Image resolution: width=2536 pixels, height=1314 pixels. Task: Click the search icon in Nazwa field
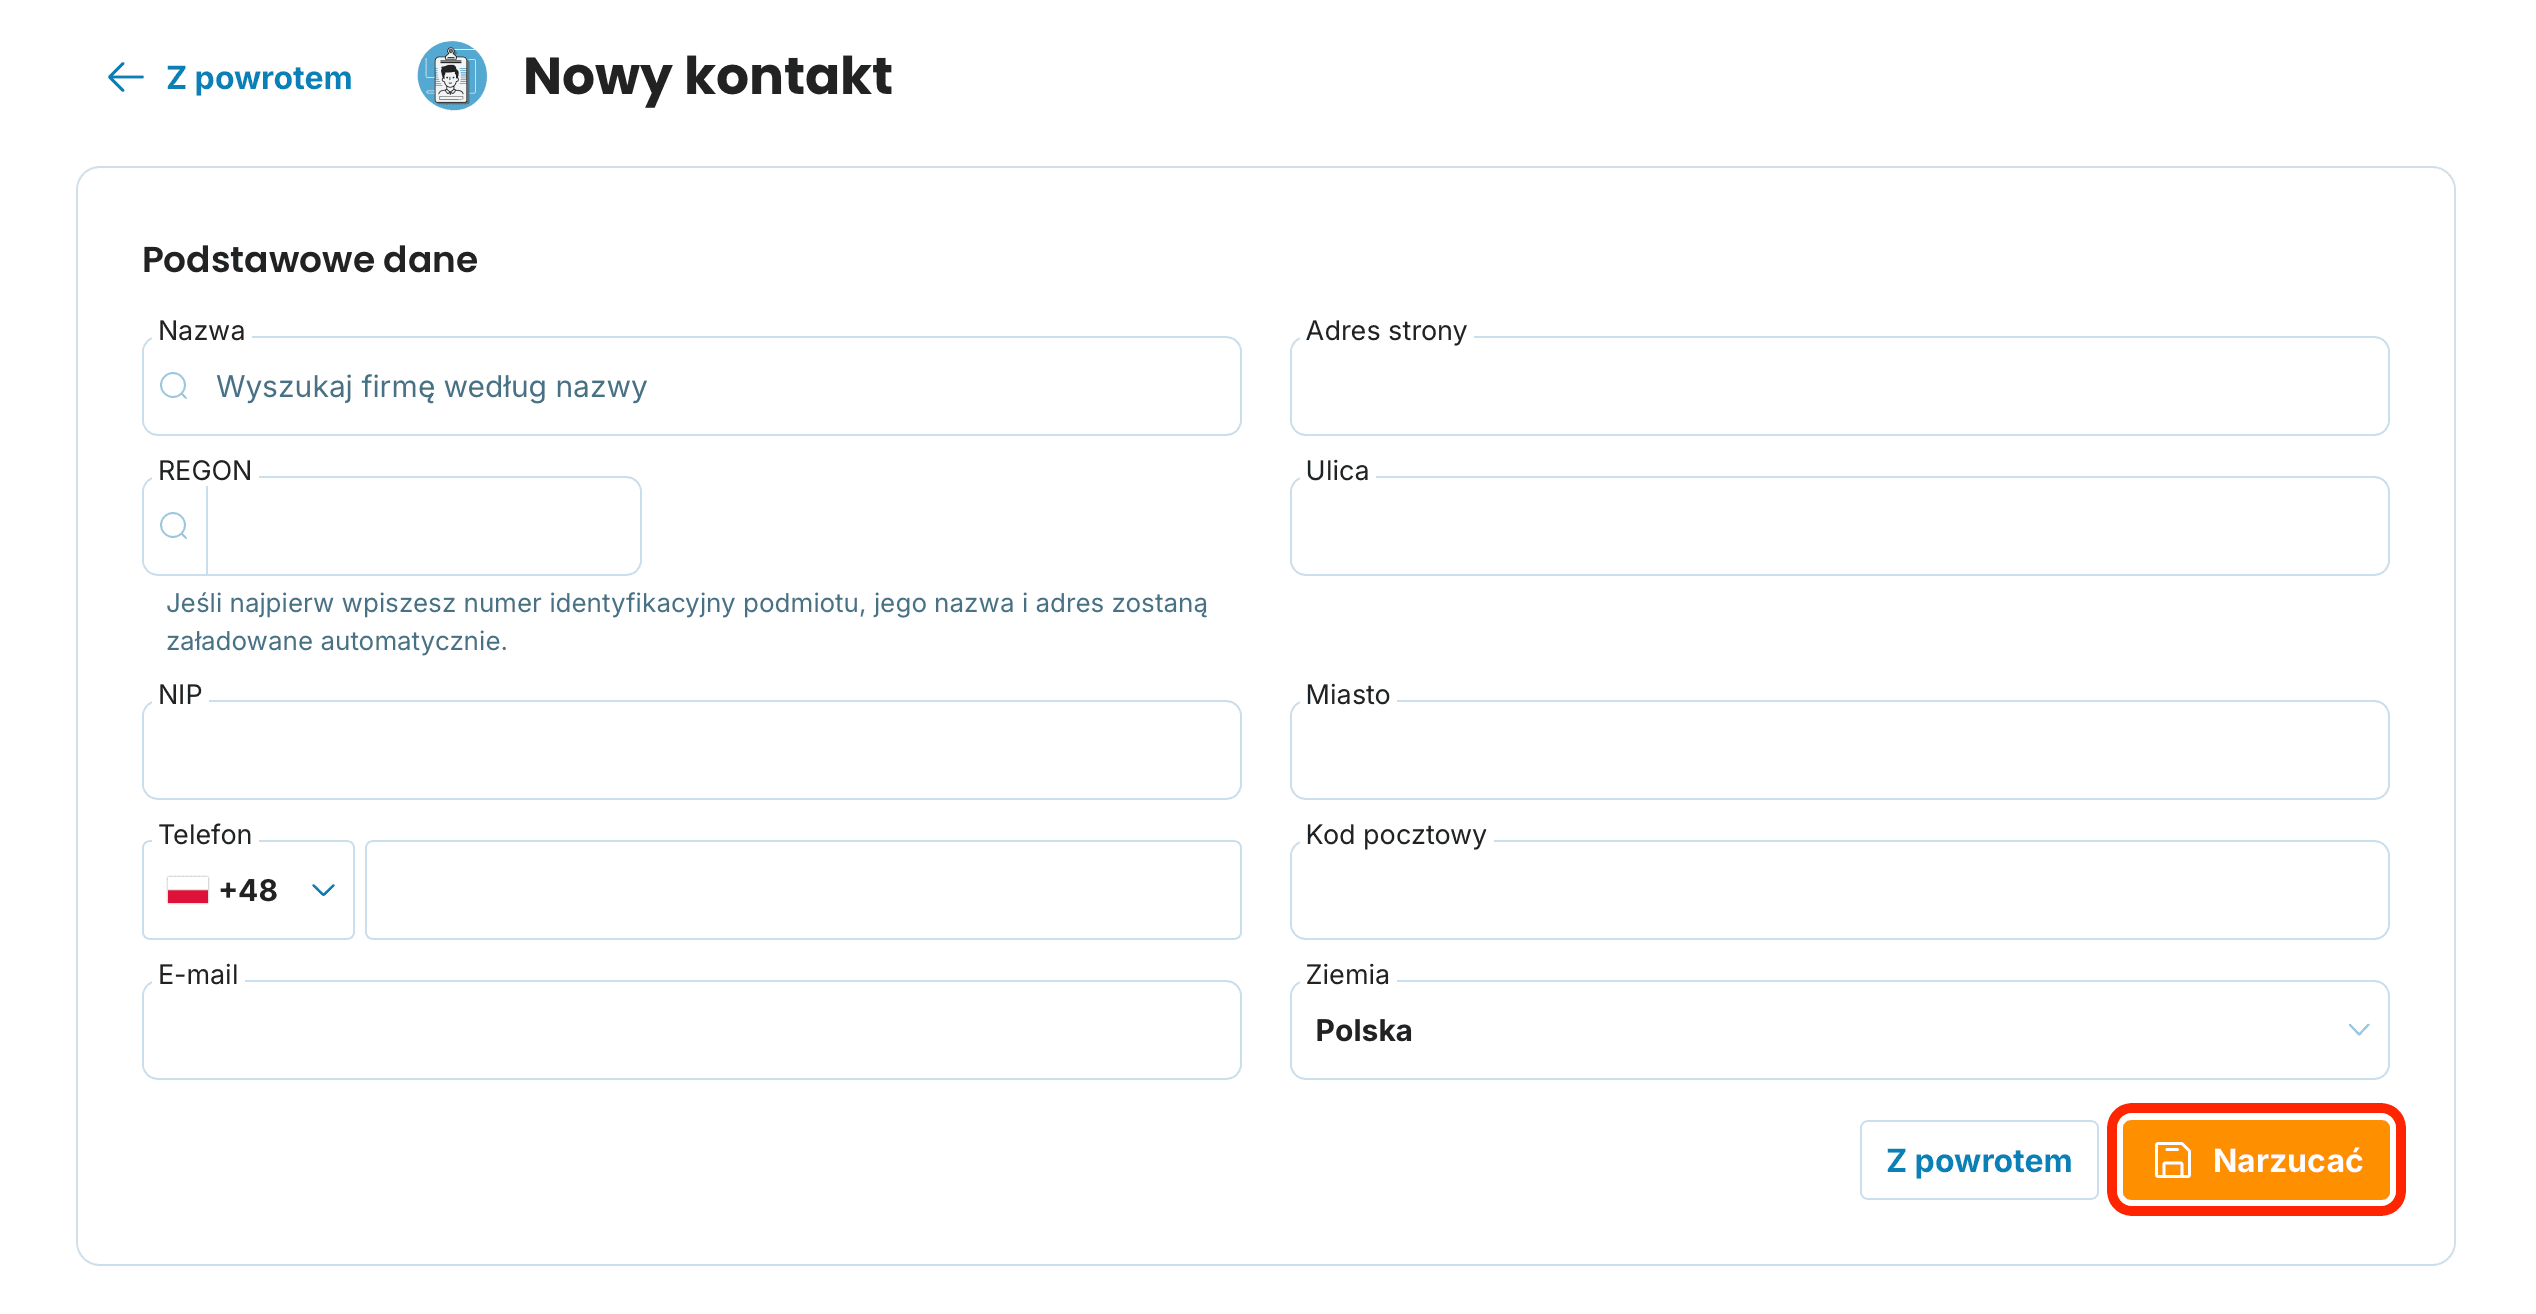pyautogui.click(x=174, y=386)
